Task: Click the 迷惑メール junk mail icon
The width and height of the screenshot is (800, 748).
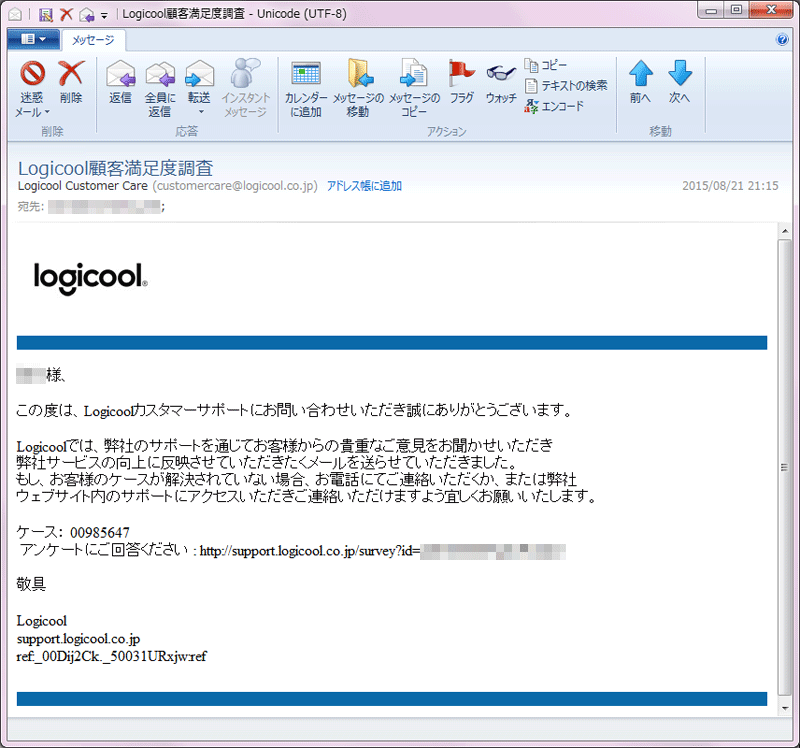Action: click(x=32, y=73)
